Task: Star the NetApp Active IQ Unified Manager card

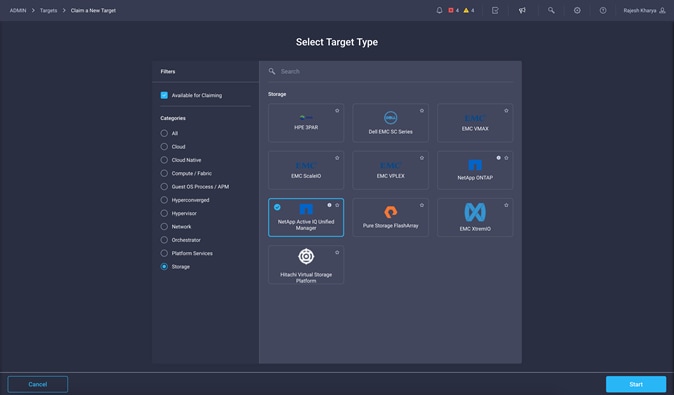Action: point(337,205)
